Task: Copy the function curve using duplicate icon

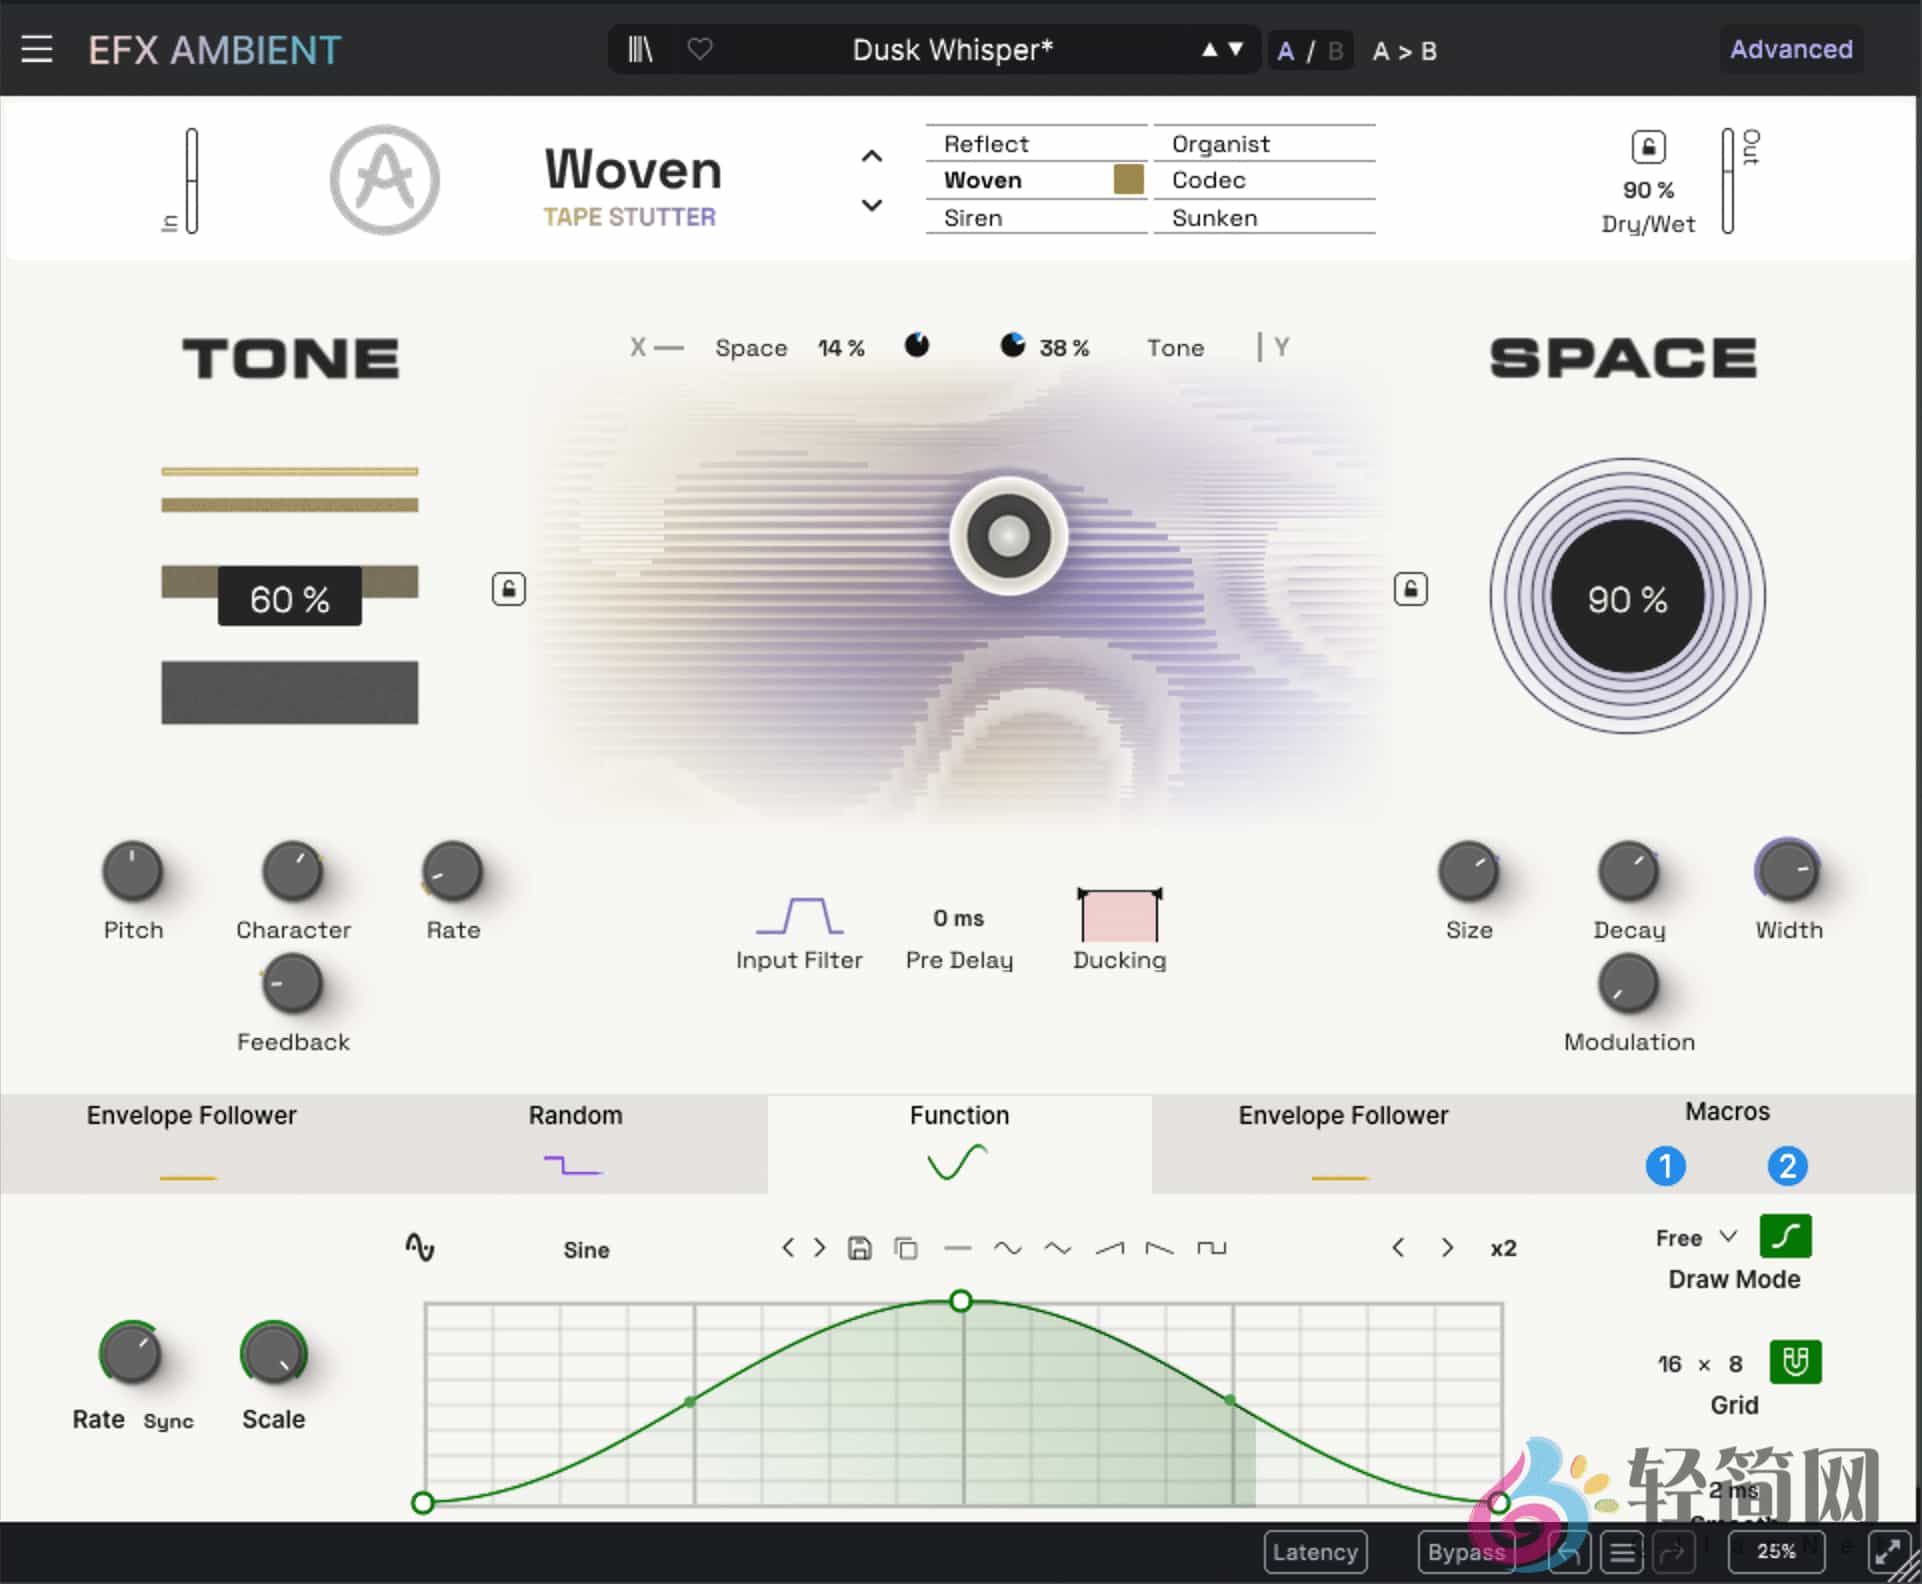Action: 907,1247
